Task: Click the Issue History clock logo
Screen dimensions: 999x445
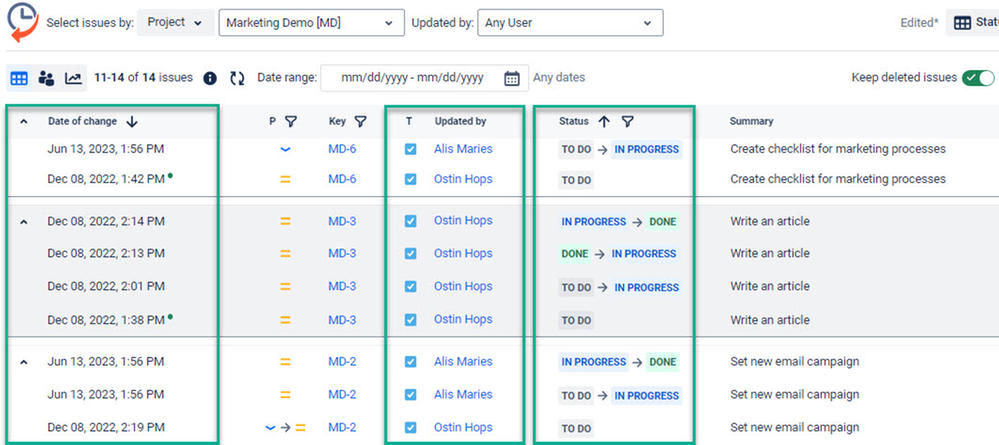Action: pos(24,22)
